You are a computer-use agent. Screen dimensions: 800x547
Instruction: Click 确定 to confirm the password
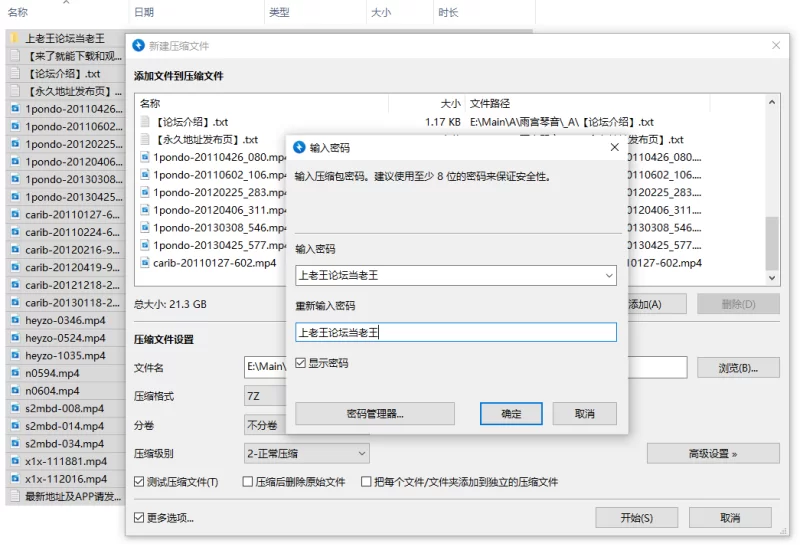click(511, 413)
